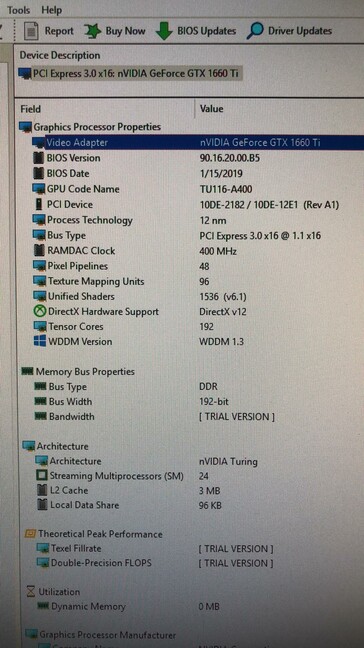Image resolution: width=364 pixels, height=648 pixels.
Task: Click the Texture Mapping Units icon
Action: coord(40,281)
